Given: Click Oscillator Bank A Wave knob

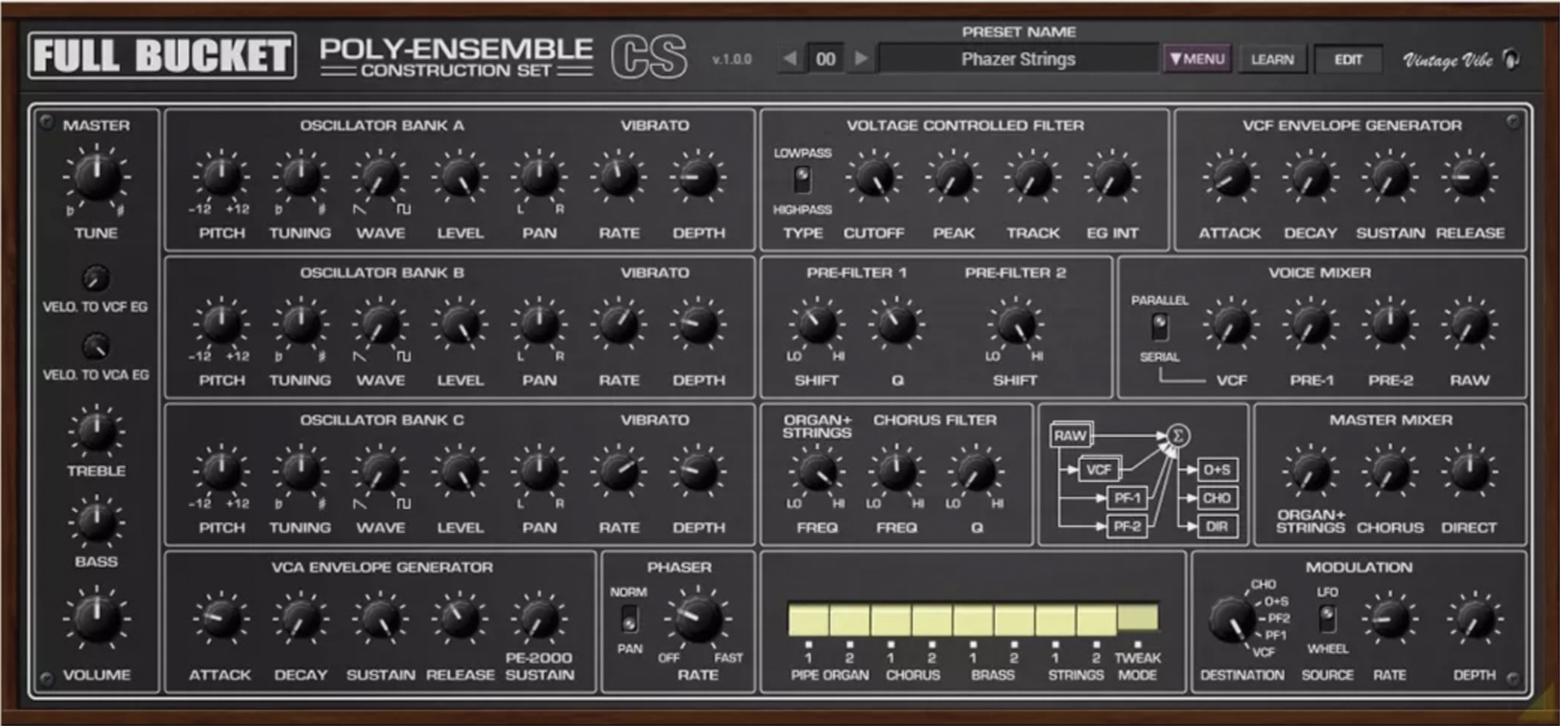Looking at the screenshot, I should (x=381, y=177).
